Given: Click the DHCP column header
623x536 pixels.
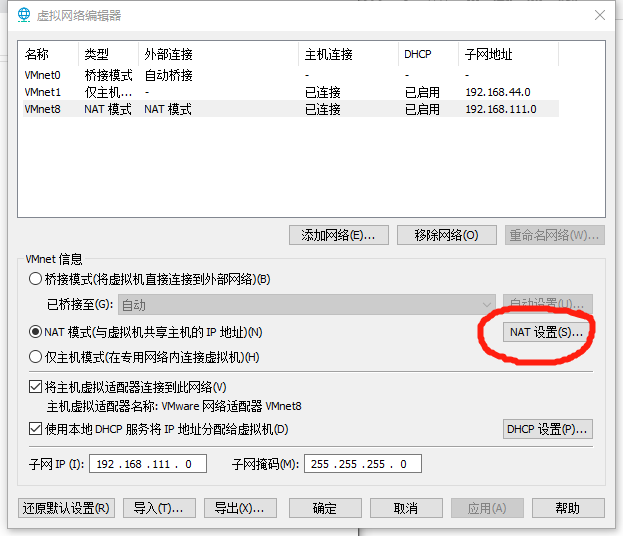Looking at the screenshot, I should [429, 54].
